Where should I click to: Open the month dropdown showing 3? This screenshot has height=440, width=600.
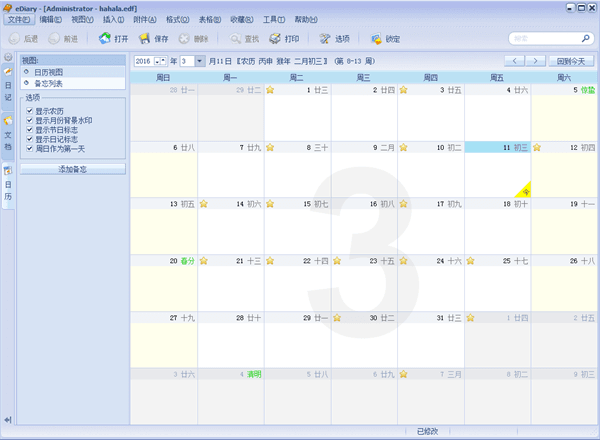[x=200, y=61]
